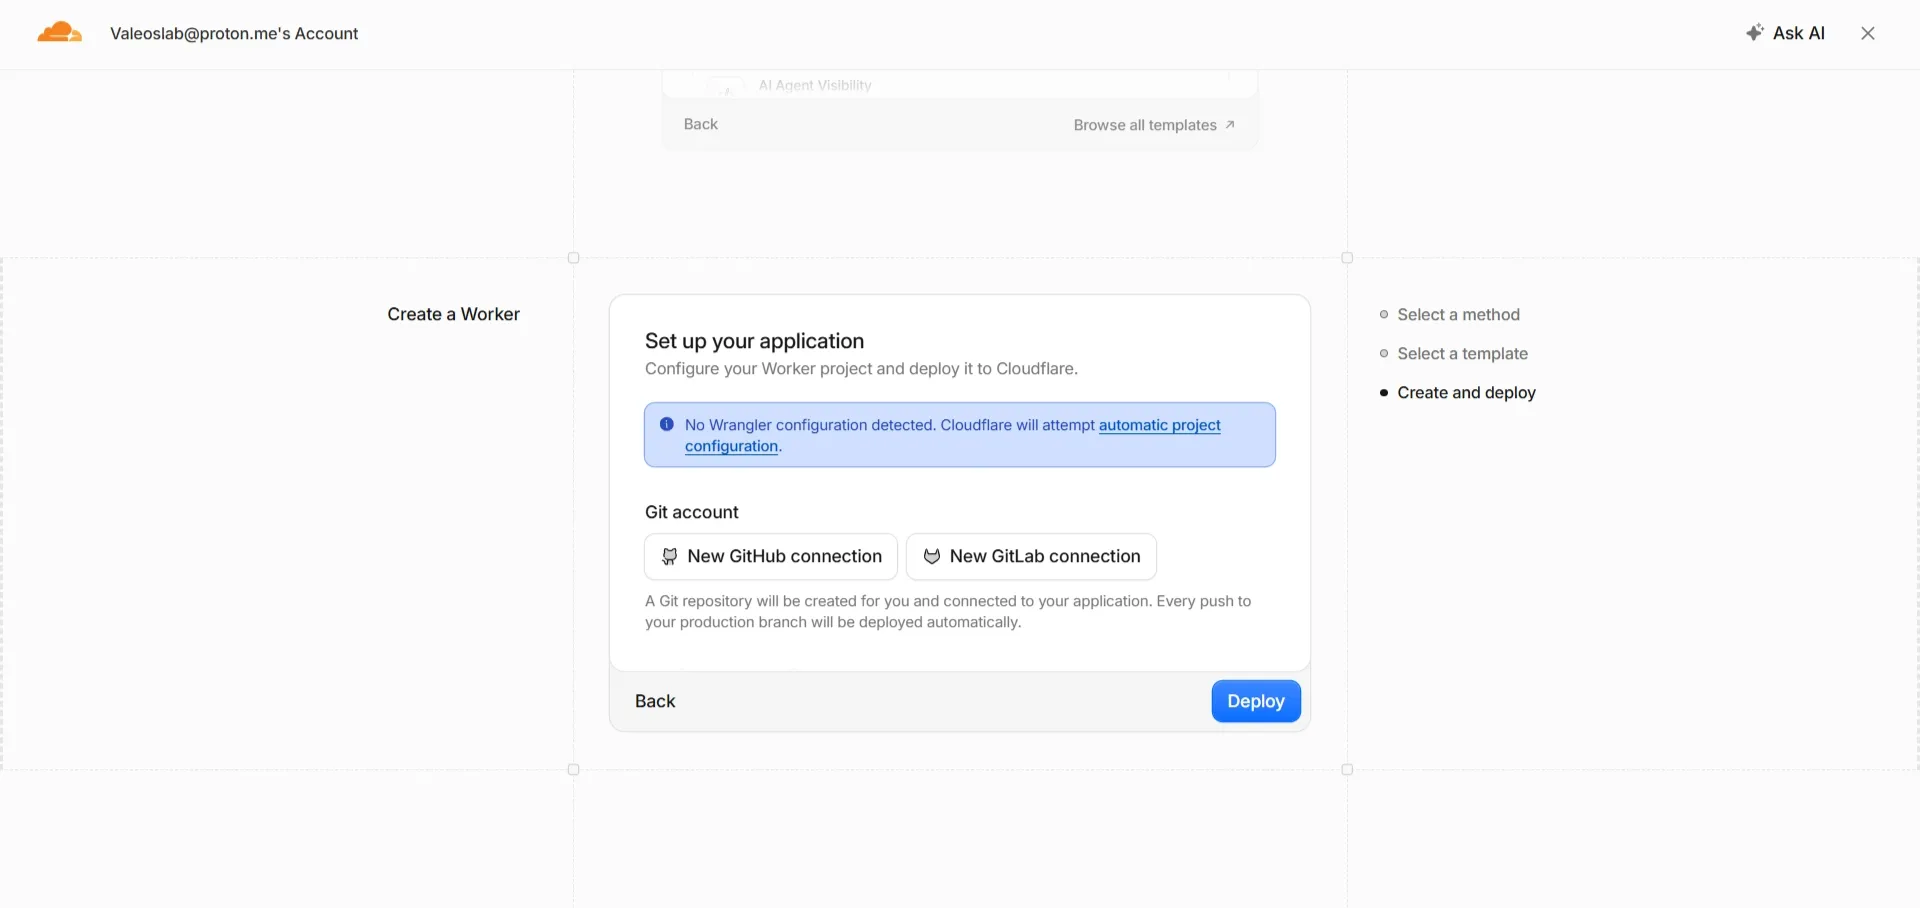Click the Configure your Worker project description

861,369
